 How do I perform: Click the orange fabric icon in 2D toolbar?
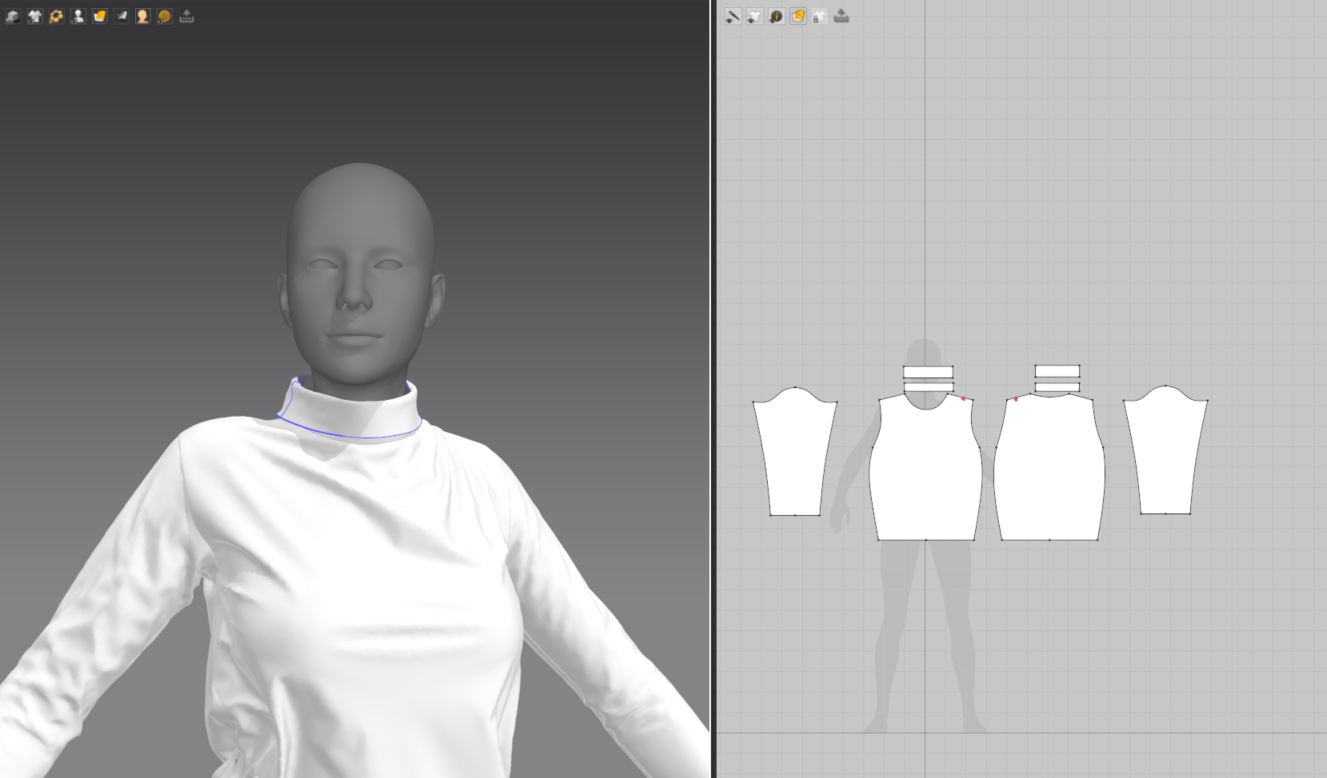point(798,16)
